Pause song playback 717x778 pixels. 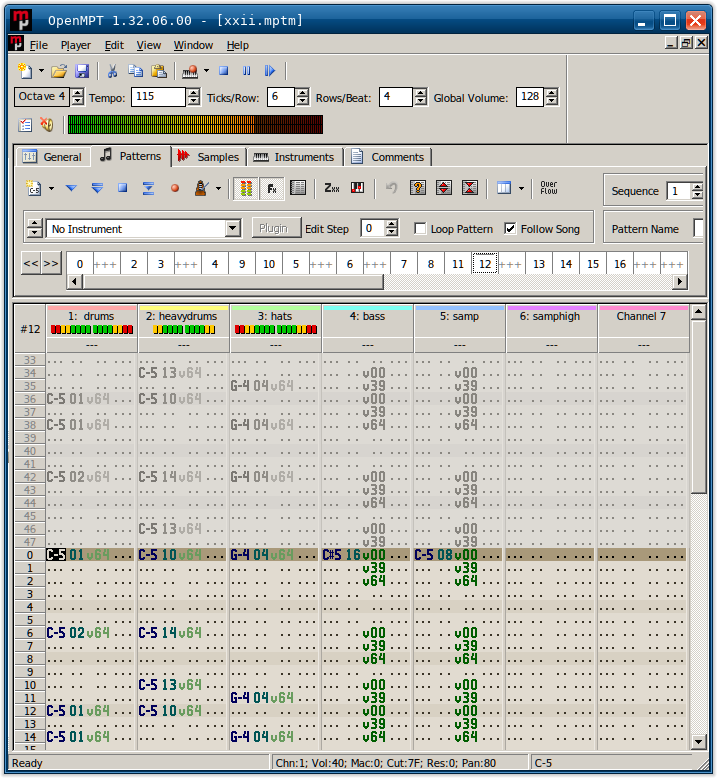(x=246, y=71)
